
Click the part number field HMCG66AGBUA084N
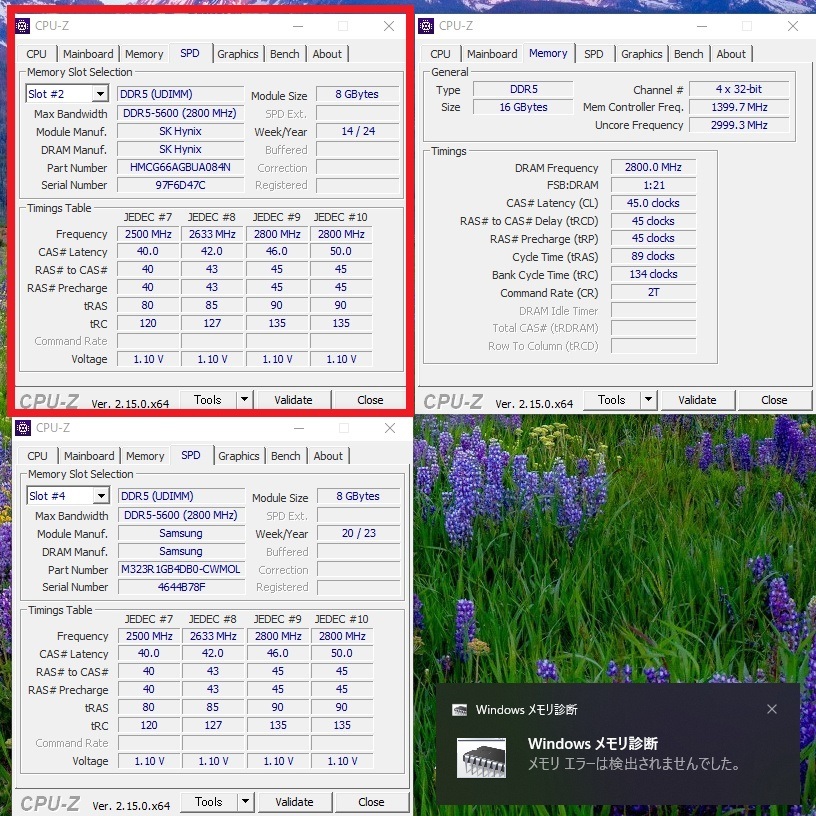click(180, 167)
